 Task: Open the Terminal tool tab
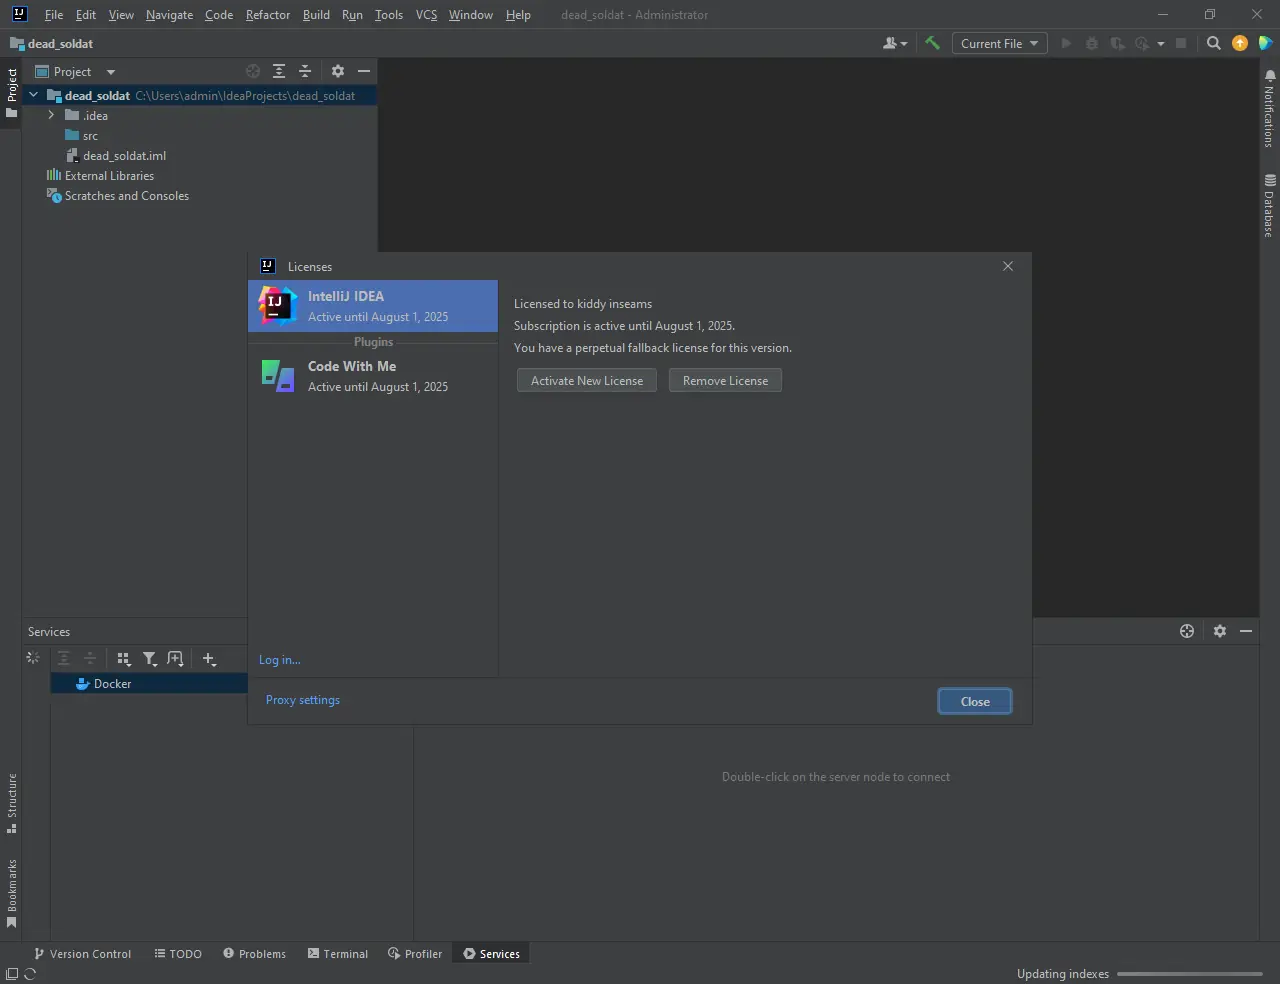click(338, 954)
